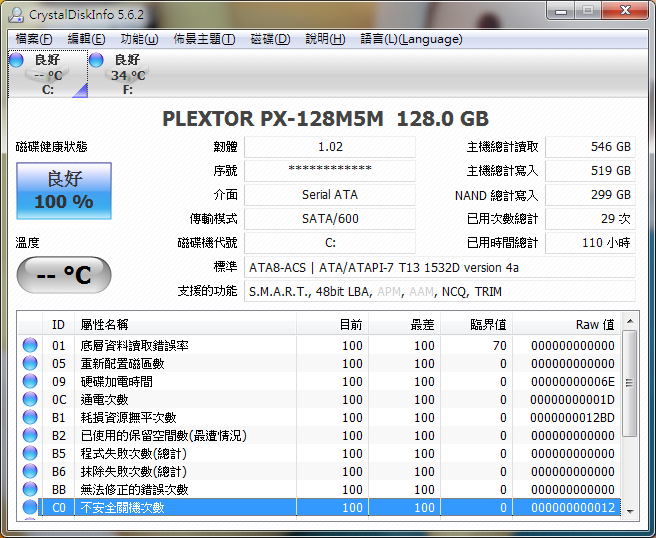Open the 語言(L)(Language) menu
Screen dimensions: 656x538
tap(411, 39)
